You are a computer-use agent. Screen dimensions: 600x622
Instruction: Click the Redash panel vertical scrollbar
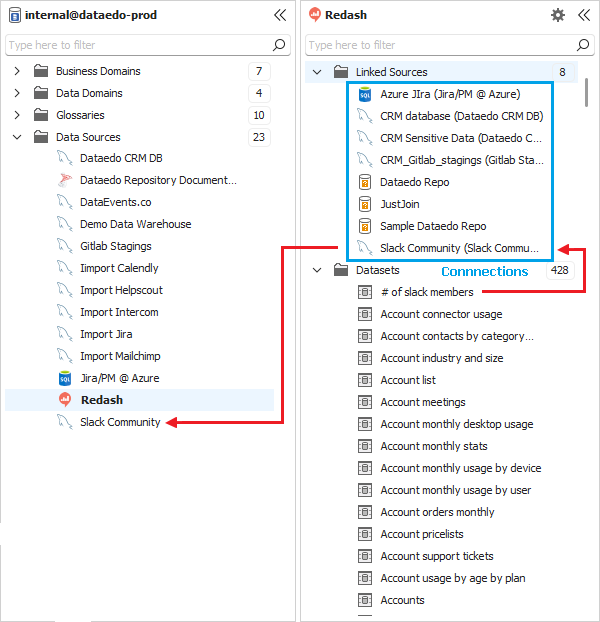586,92
